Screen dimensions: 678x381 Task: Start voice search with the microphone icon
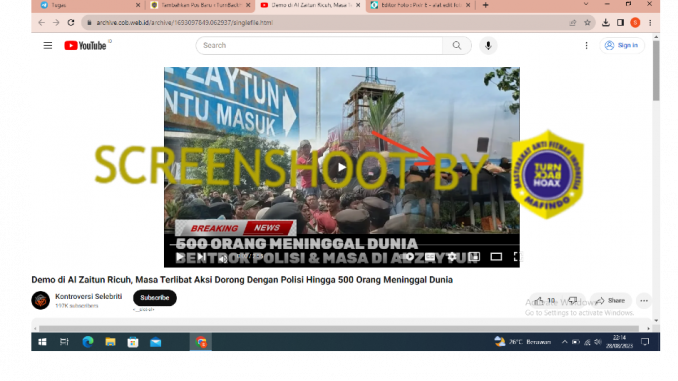(488, 45)
